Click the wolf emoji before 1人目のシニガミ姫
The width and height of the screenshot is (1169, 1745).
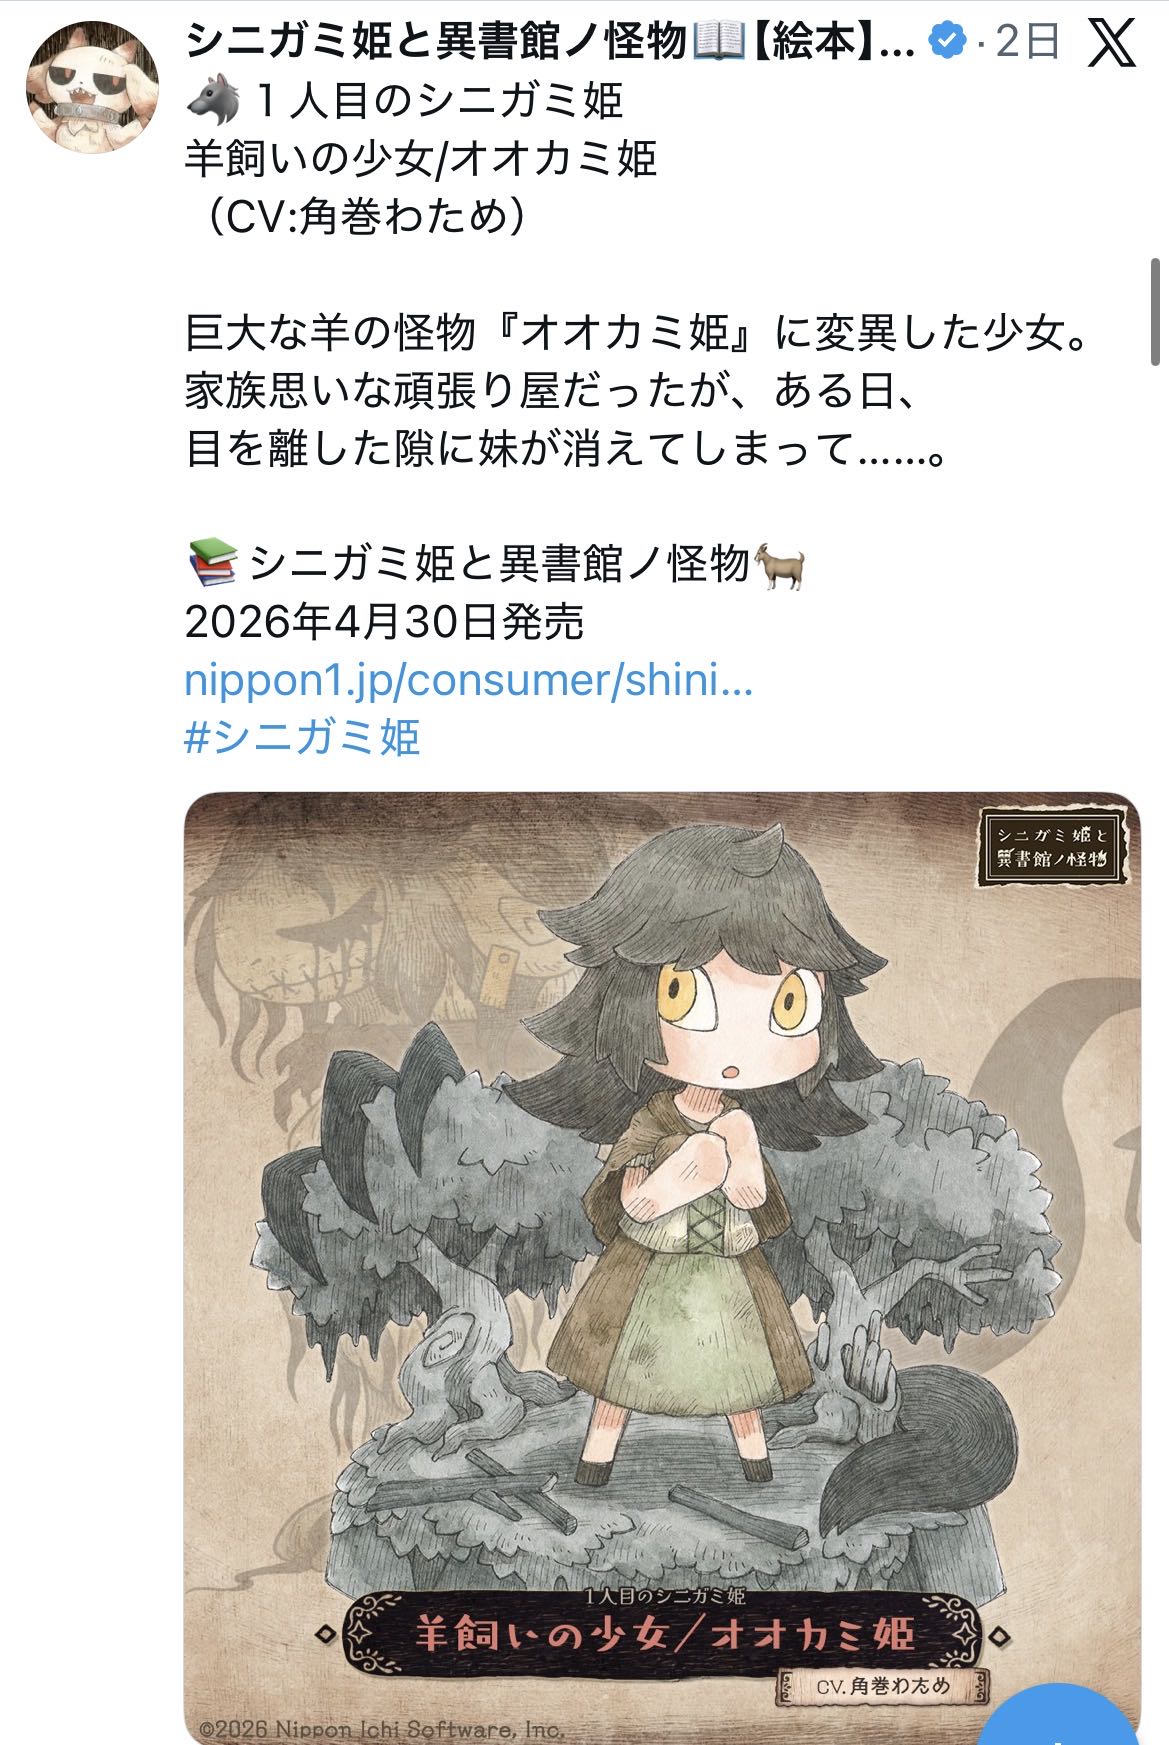tap(211, 100)
